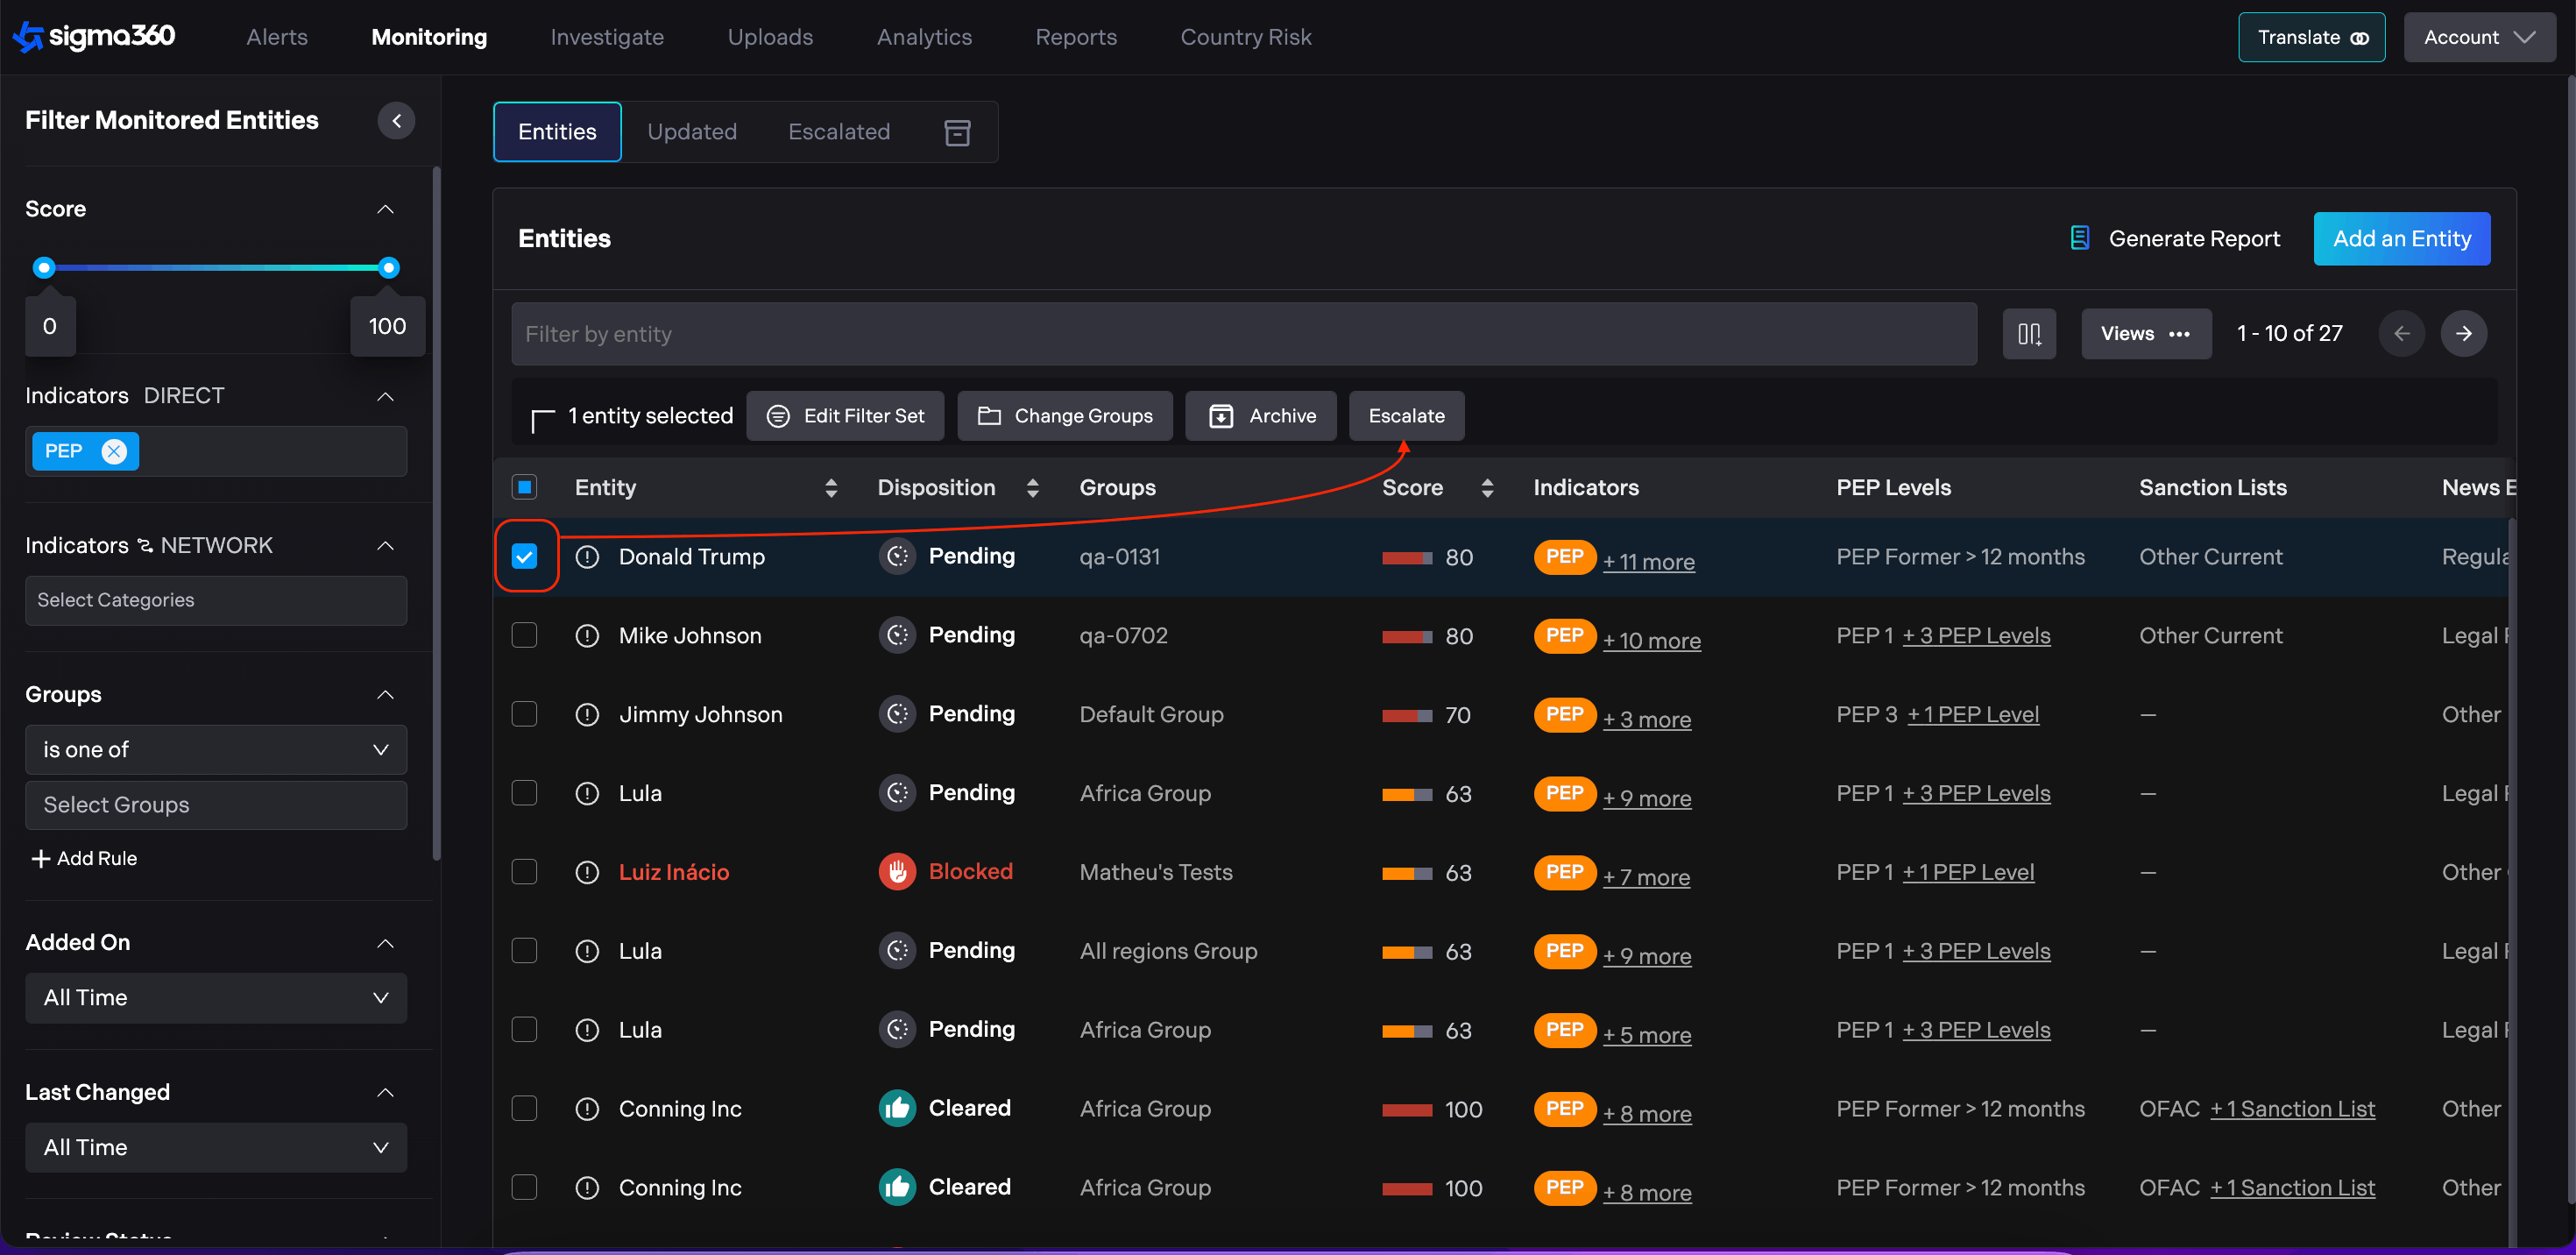The width and height of the screenshot is (2576, 1255).
Task: Click the Filter by entity field
Action: 1243,334
